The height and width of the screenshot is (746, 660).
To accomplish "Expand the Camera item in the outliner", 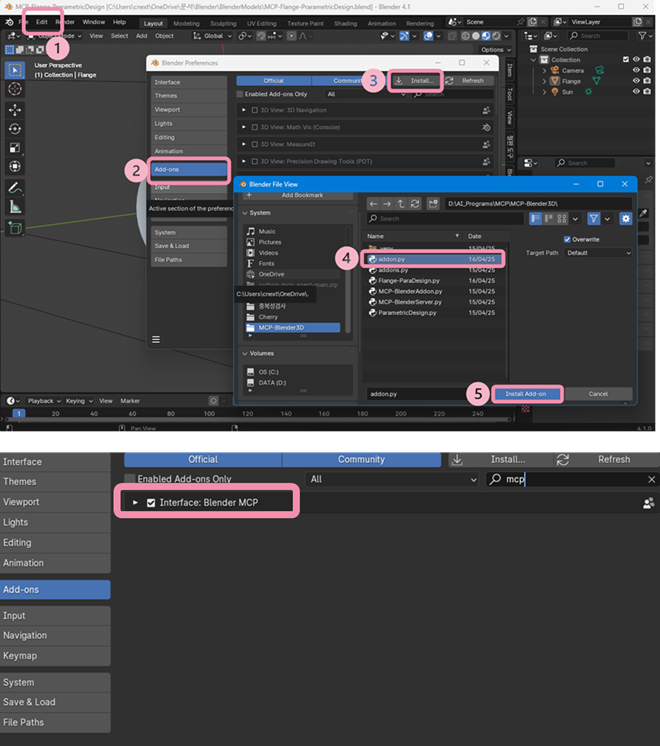I will pyautogui.click(x=545, y=70).
